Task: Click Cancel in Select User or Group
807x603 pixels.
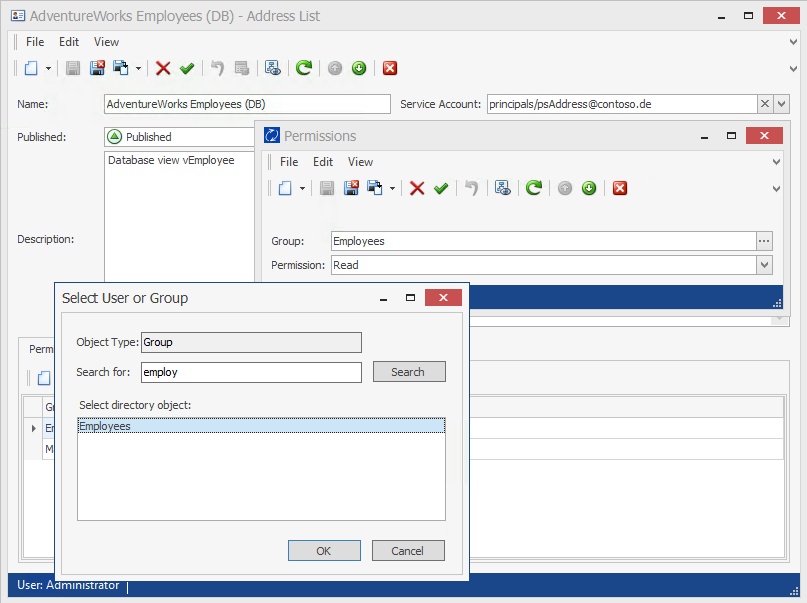Action: [408, 551]
